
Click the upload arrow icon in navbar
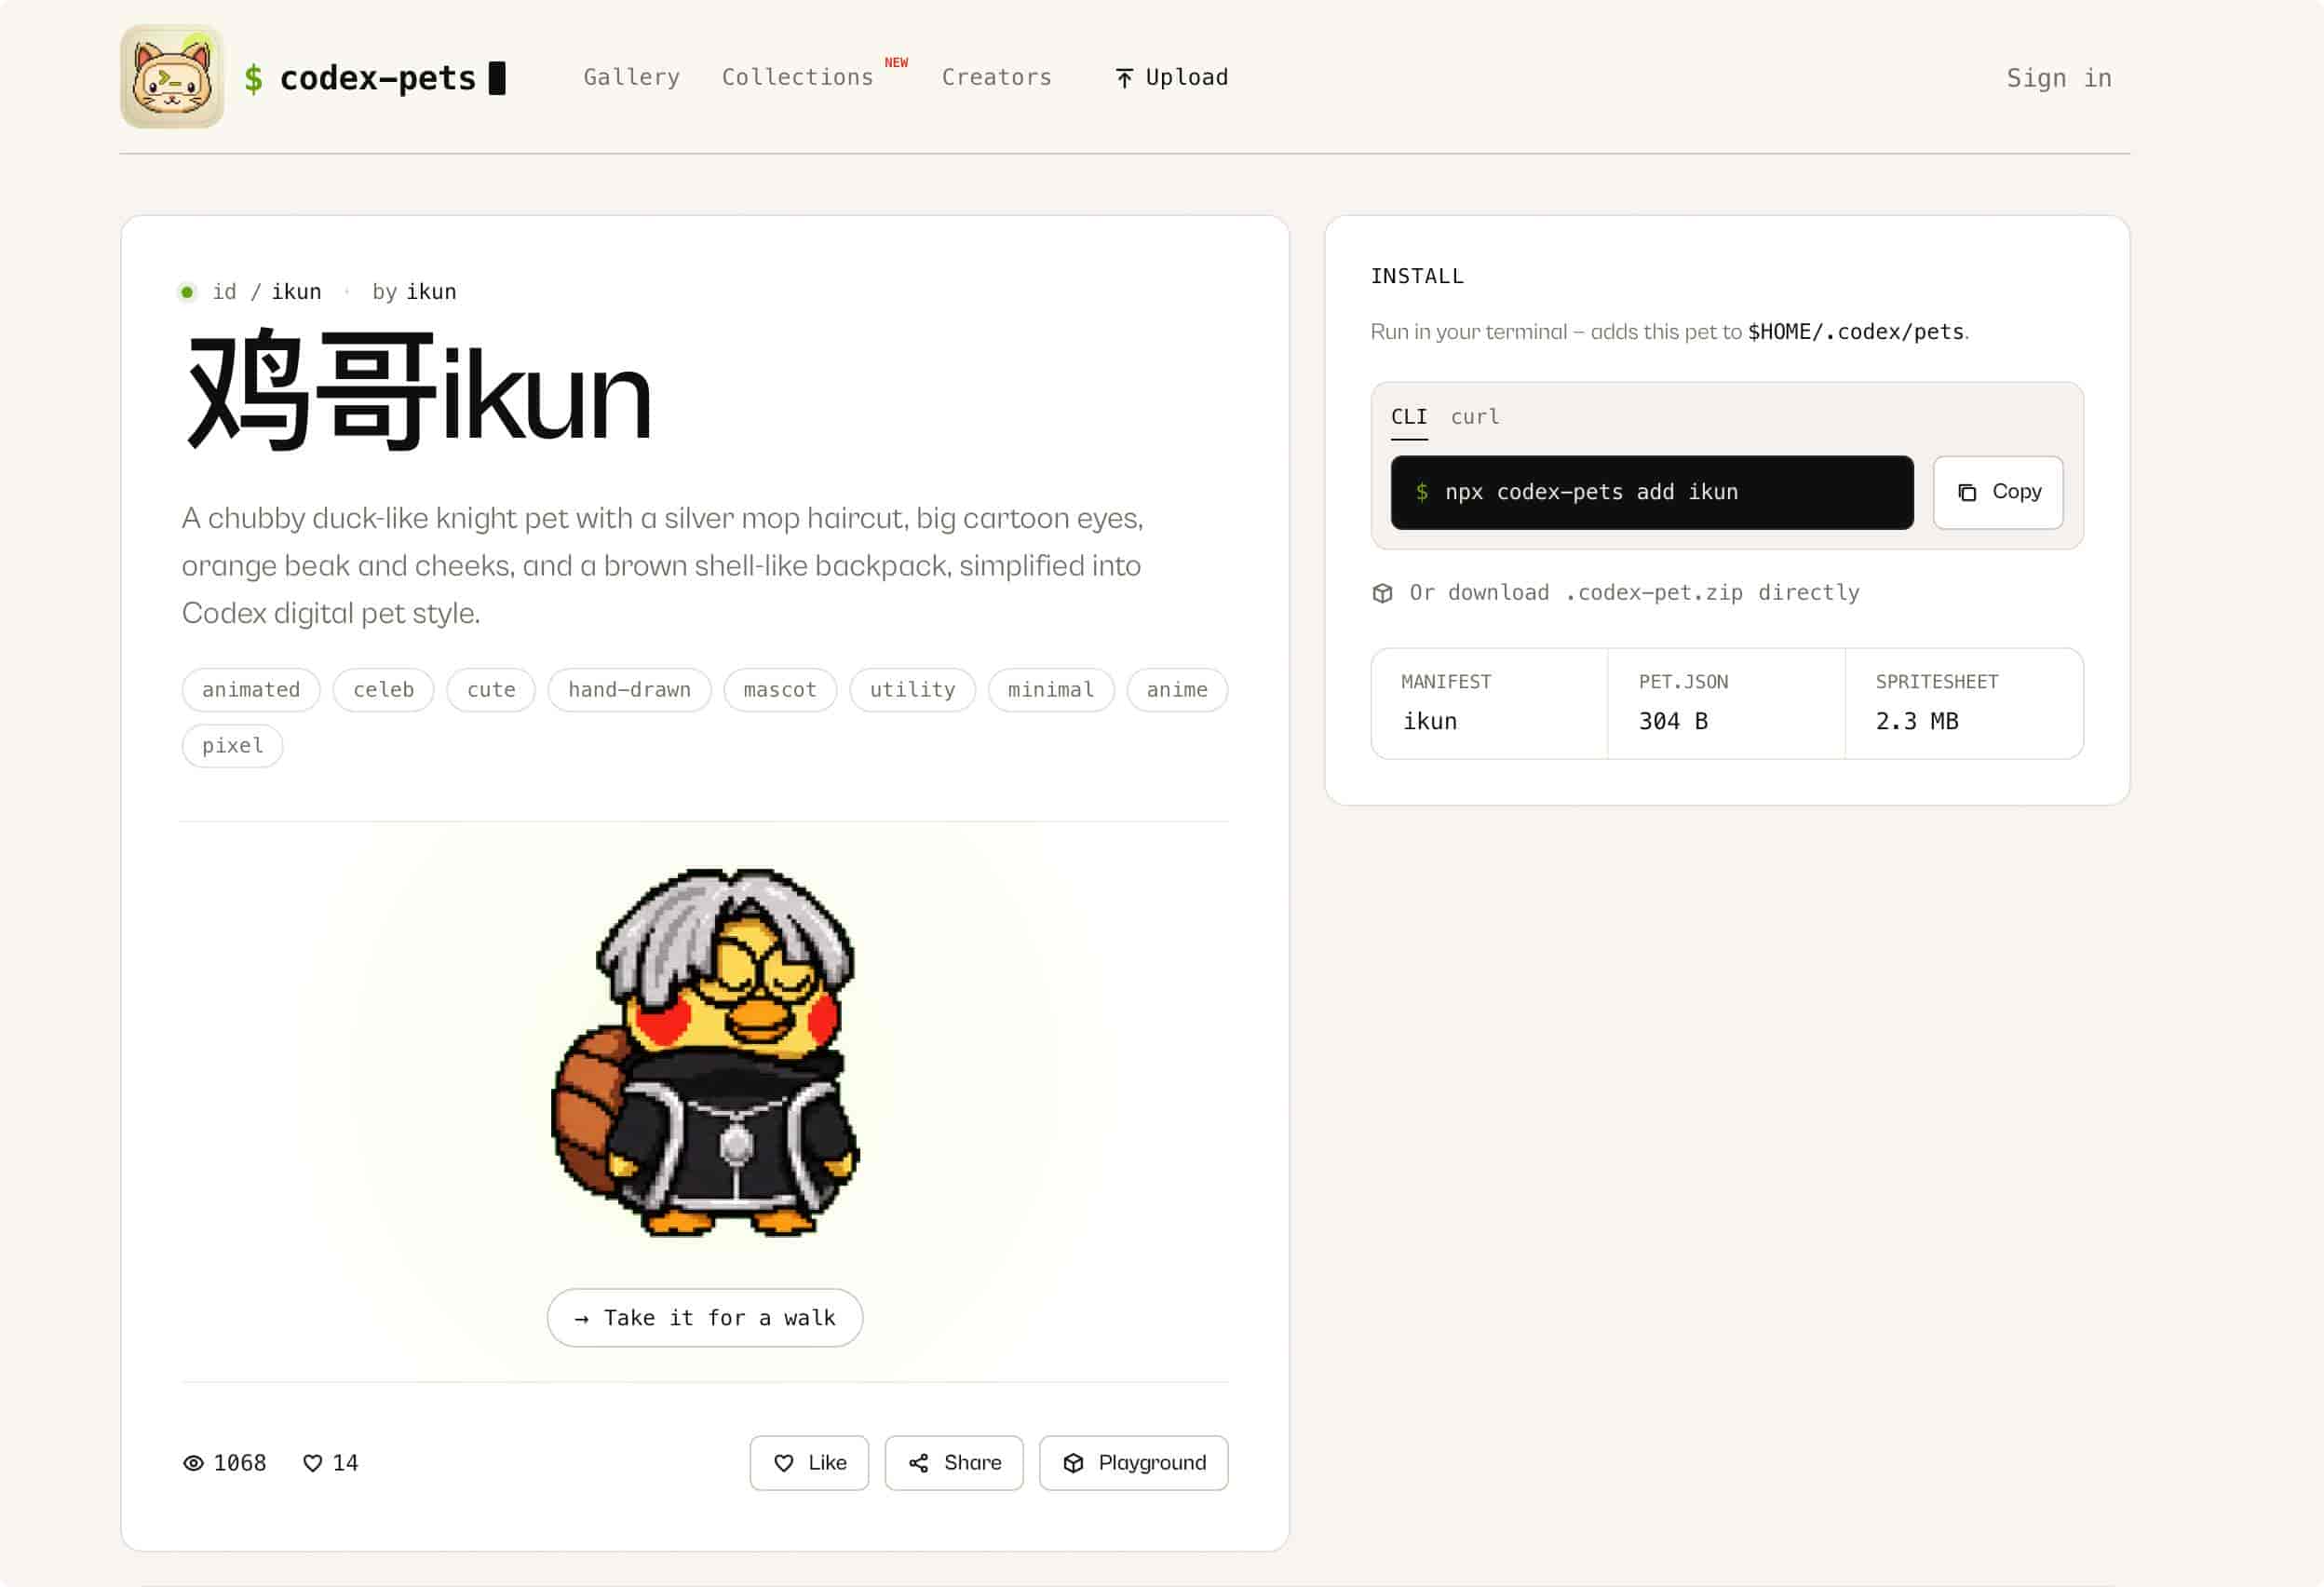click(1124, 78)
